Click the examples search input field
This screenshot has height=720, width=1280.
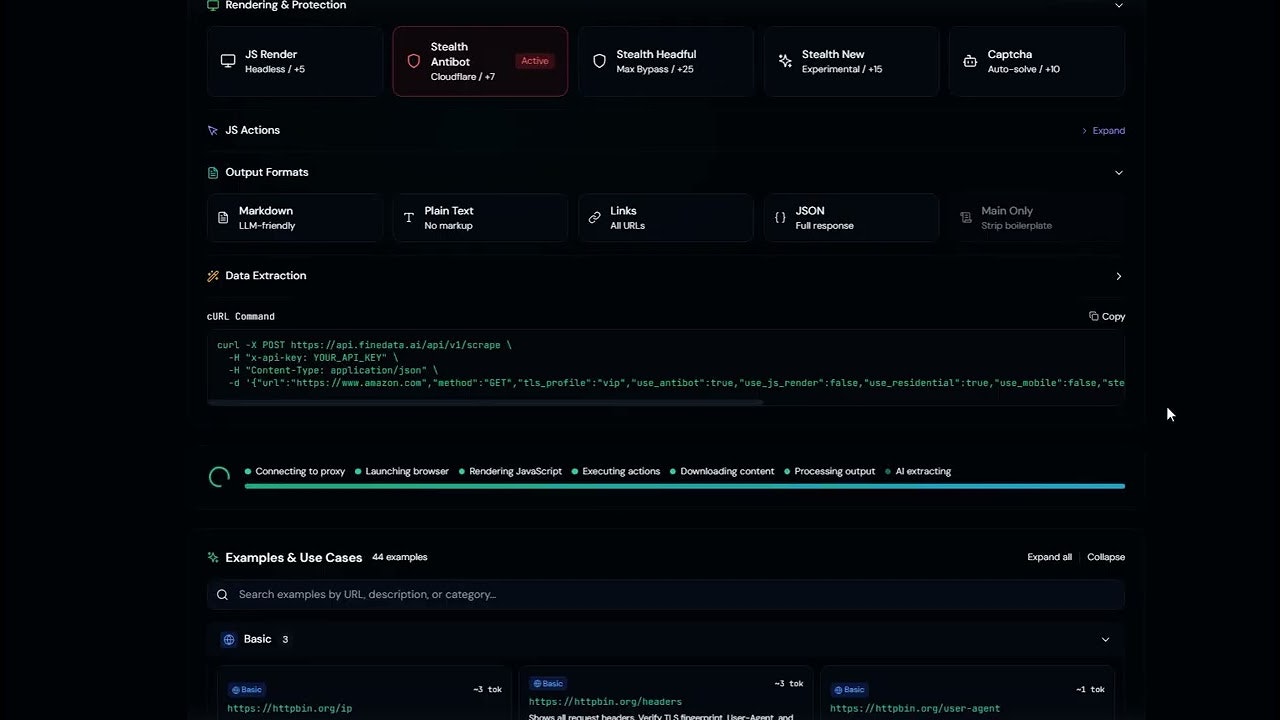pyautogui.click(x=665, y=593)
